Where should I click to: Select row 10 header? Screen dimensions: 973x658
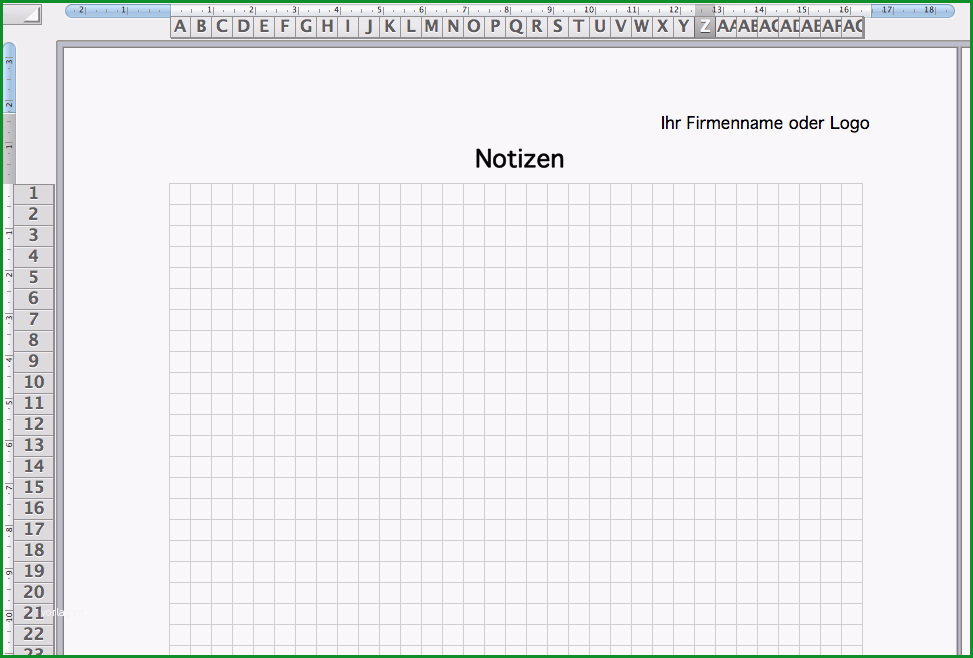(34, 382)
